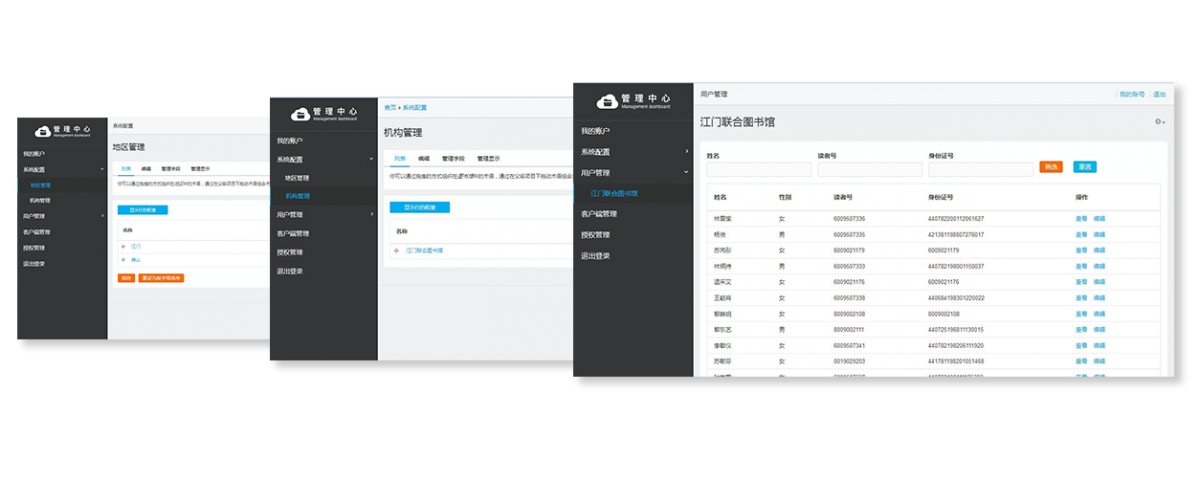1200x479 pixels.
Task: Click 我的账号 link at top right
Action: (x=1131, y=94)
